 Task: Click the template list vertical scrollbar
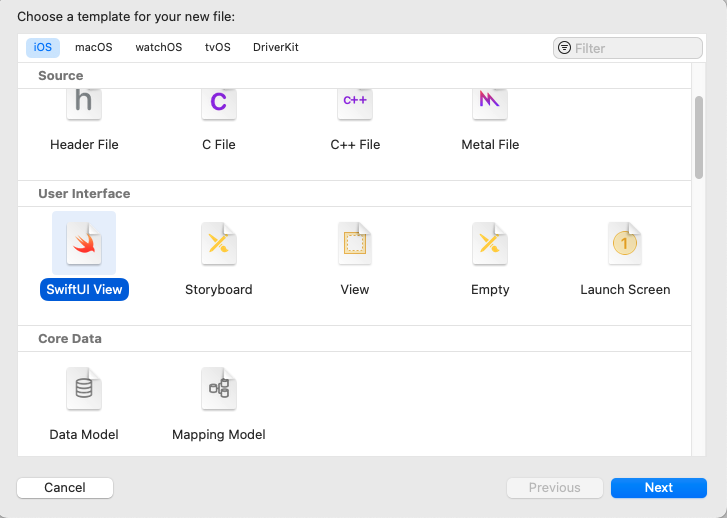click(x=699, y=135)
